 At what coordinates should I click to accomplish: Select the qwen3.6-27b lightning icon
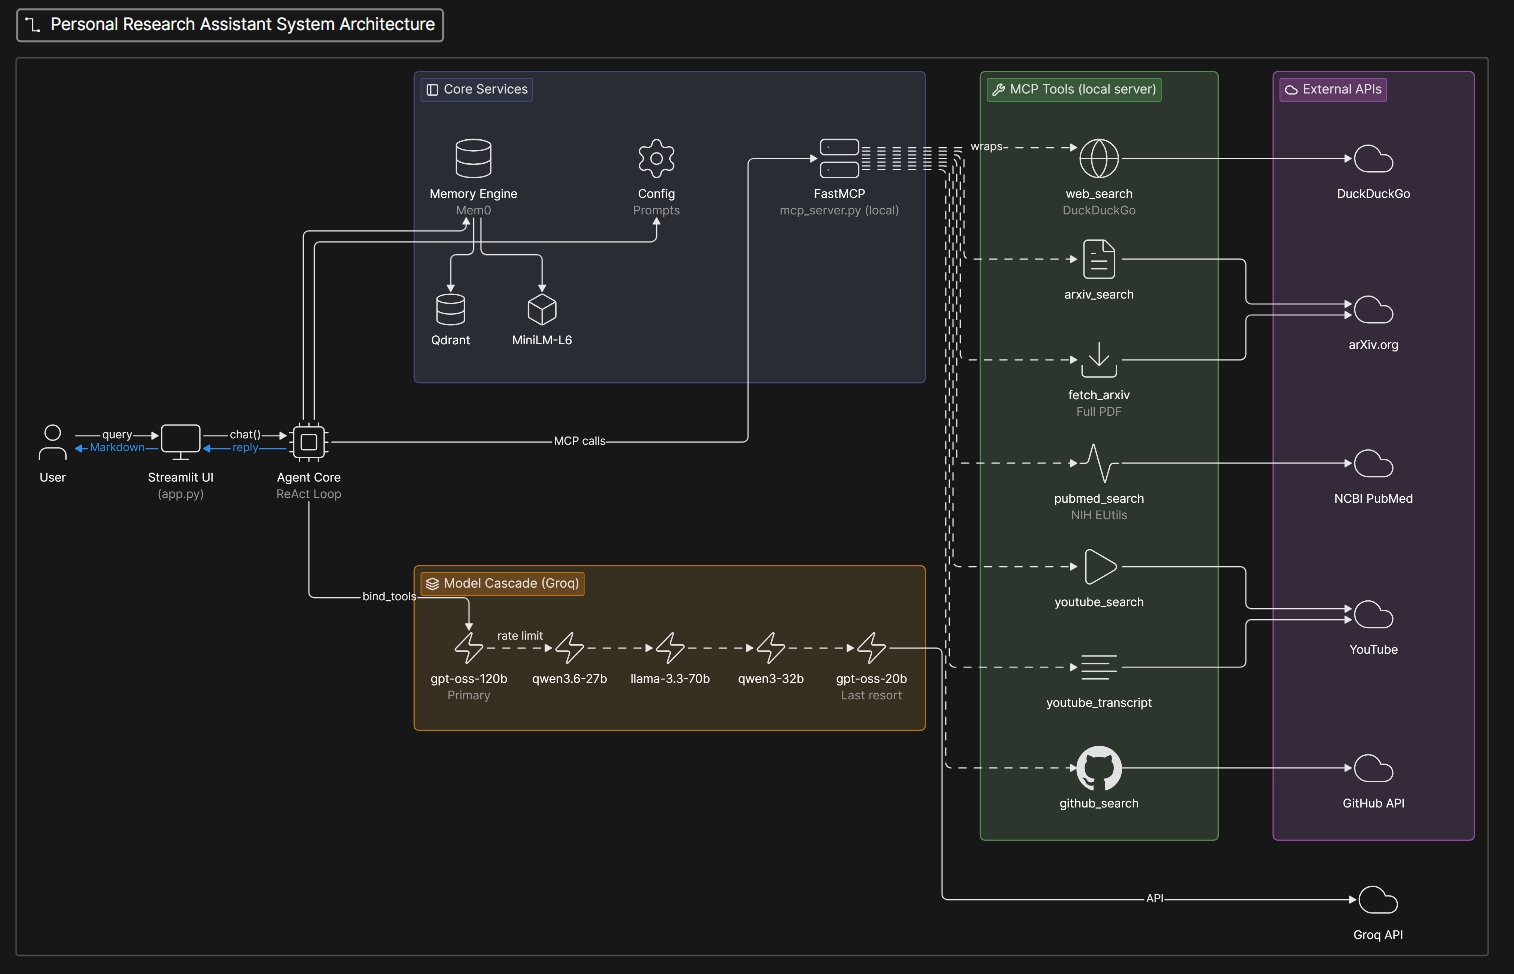(x=570, y=648)
